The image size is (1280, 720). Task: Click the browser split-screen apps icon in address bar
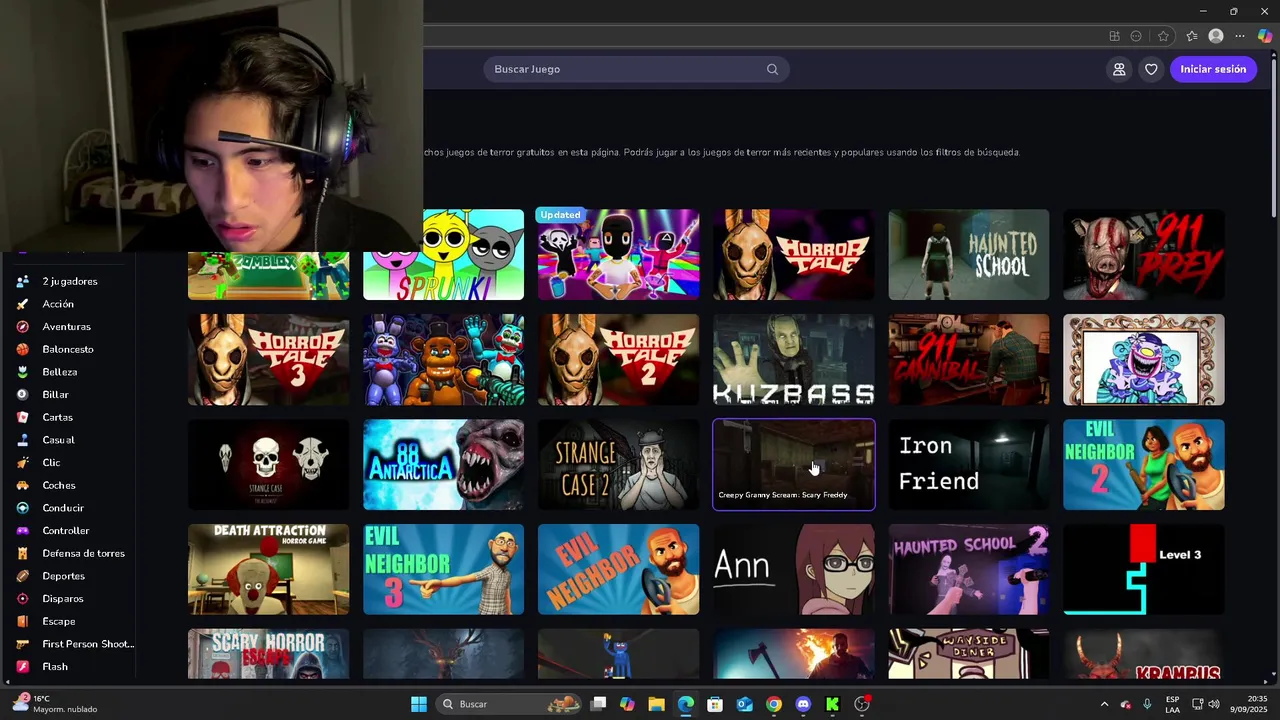[1114, 36]
